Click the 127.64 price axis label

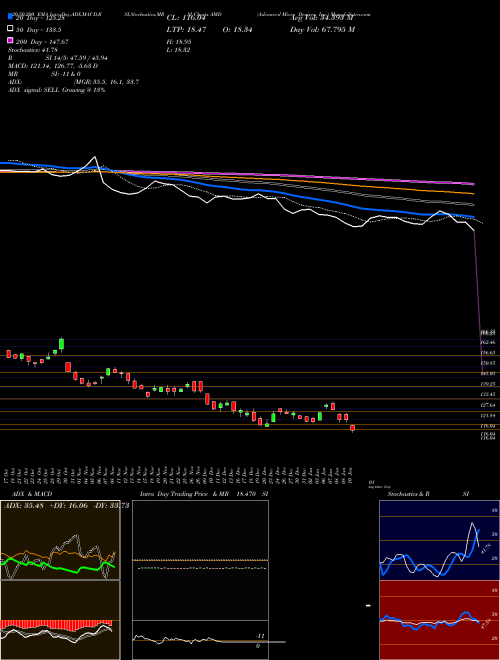click(x=488, y=405)
